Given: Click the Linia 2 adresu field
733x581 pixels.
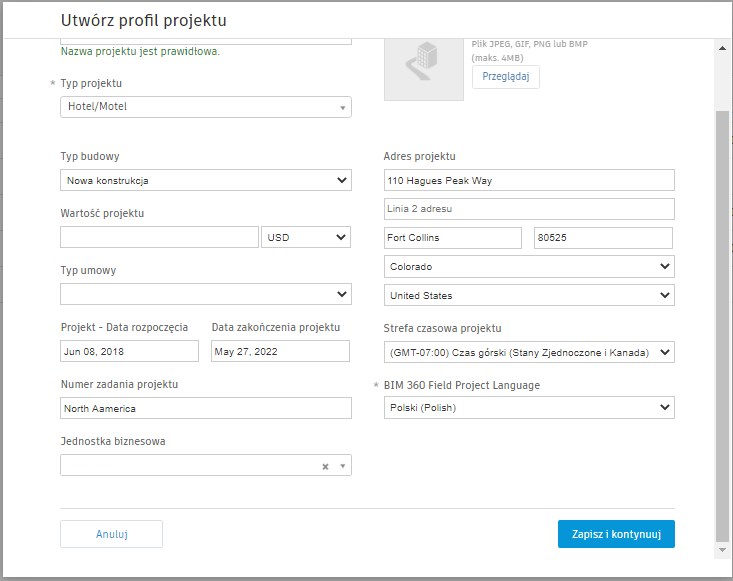Looking at the screenshot, I should coord(528,209).
